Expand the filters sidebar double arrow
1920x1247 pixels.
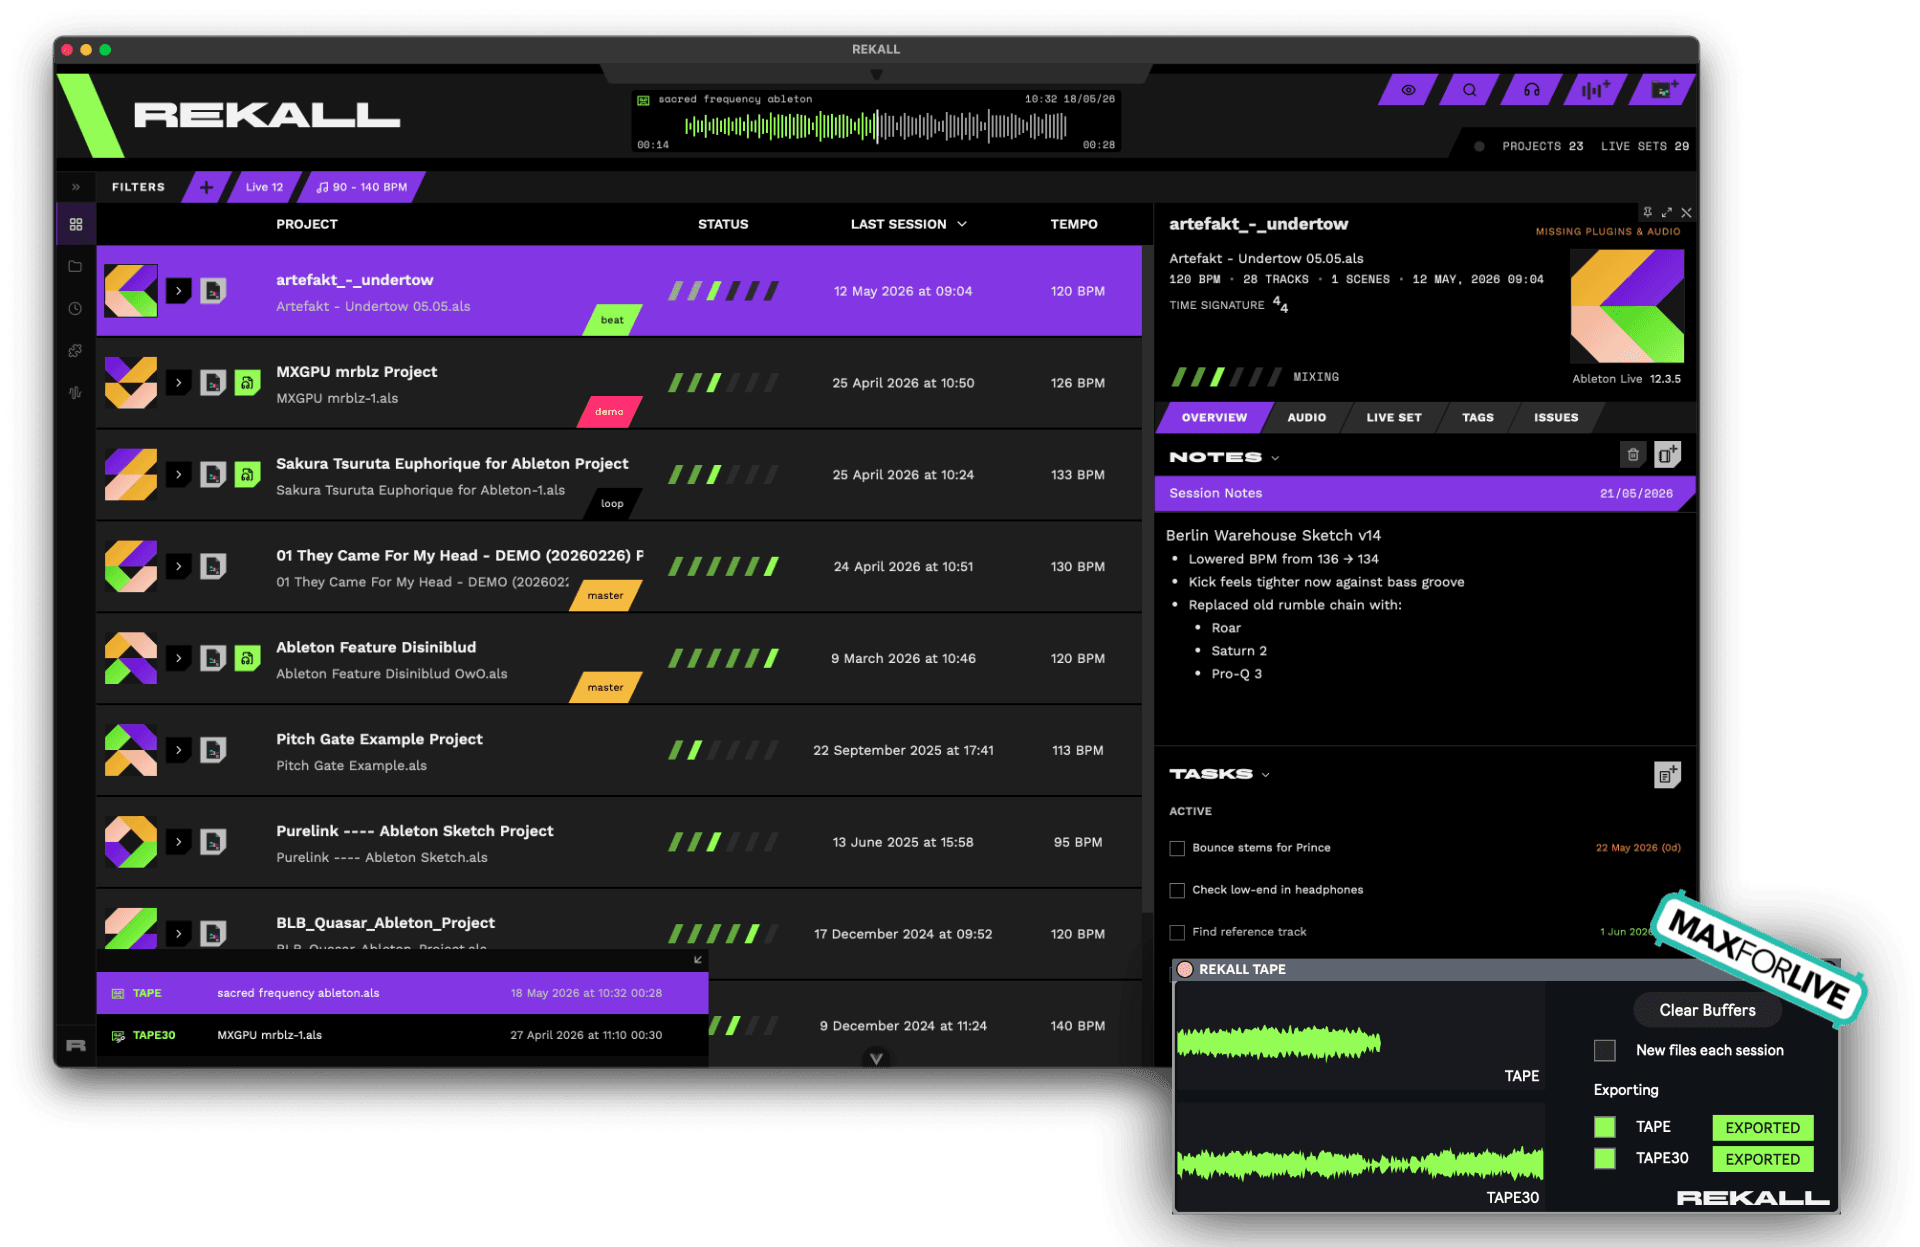[x=75, y=187]
